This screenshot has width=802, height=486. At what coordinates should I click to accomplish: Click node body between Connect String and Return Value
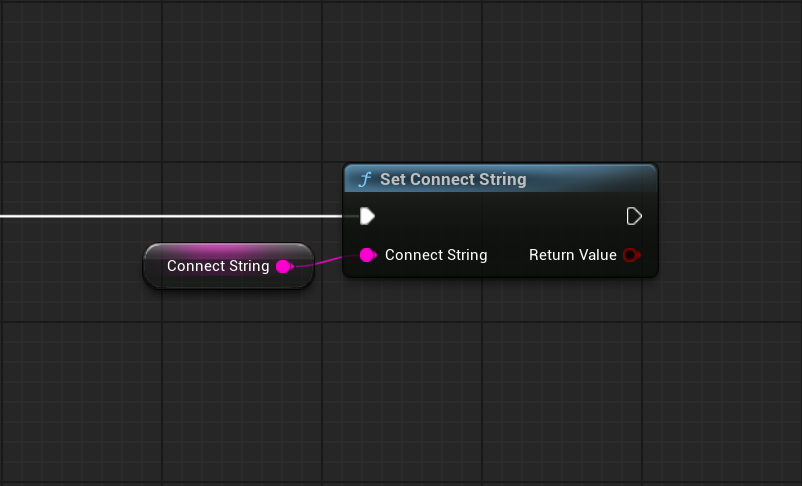click(508, 256)
